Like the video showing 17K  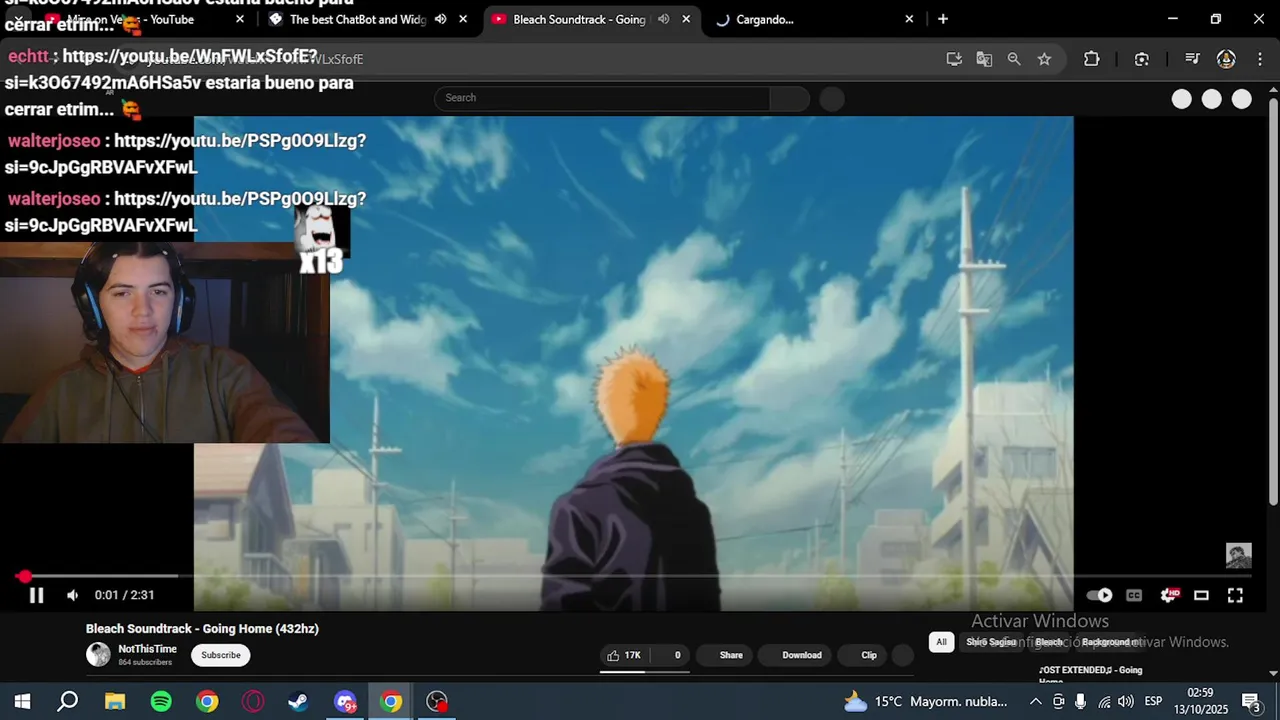[623, 655]
